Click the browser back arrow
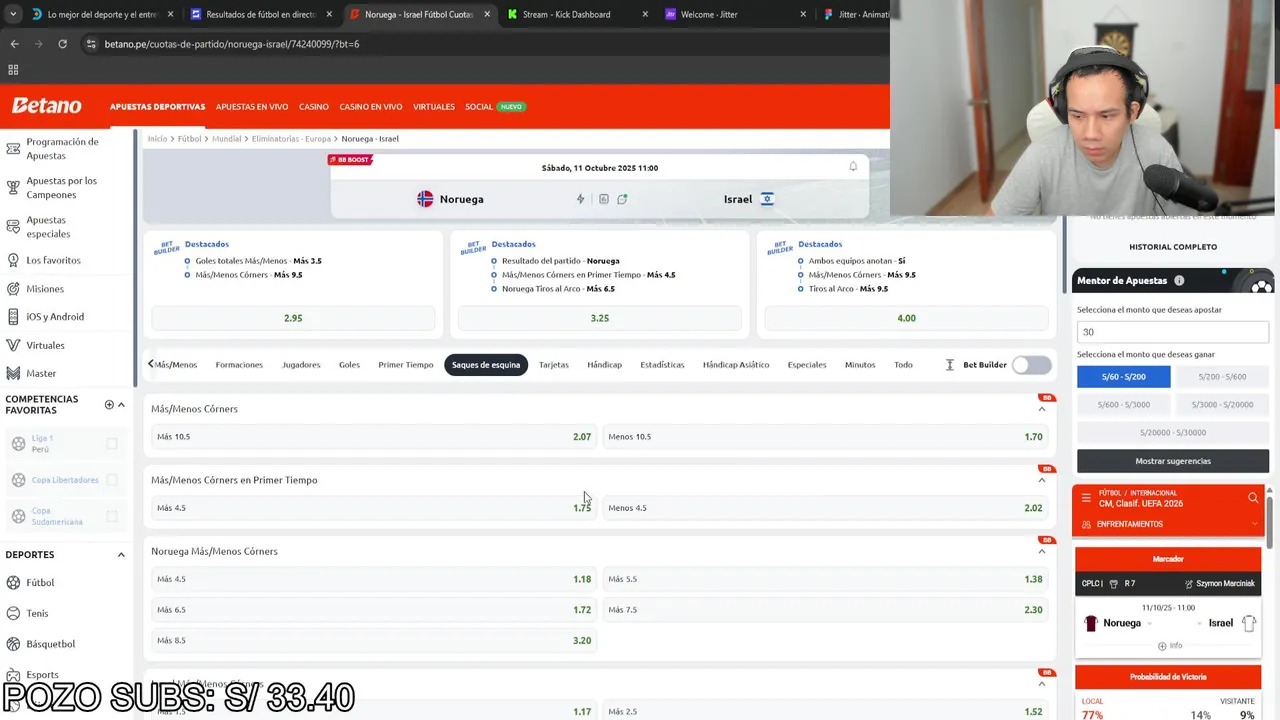This screenshot has height=720, width=1280. coord(14,44)
